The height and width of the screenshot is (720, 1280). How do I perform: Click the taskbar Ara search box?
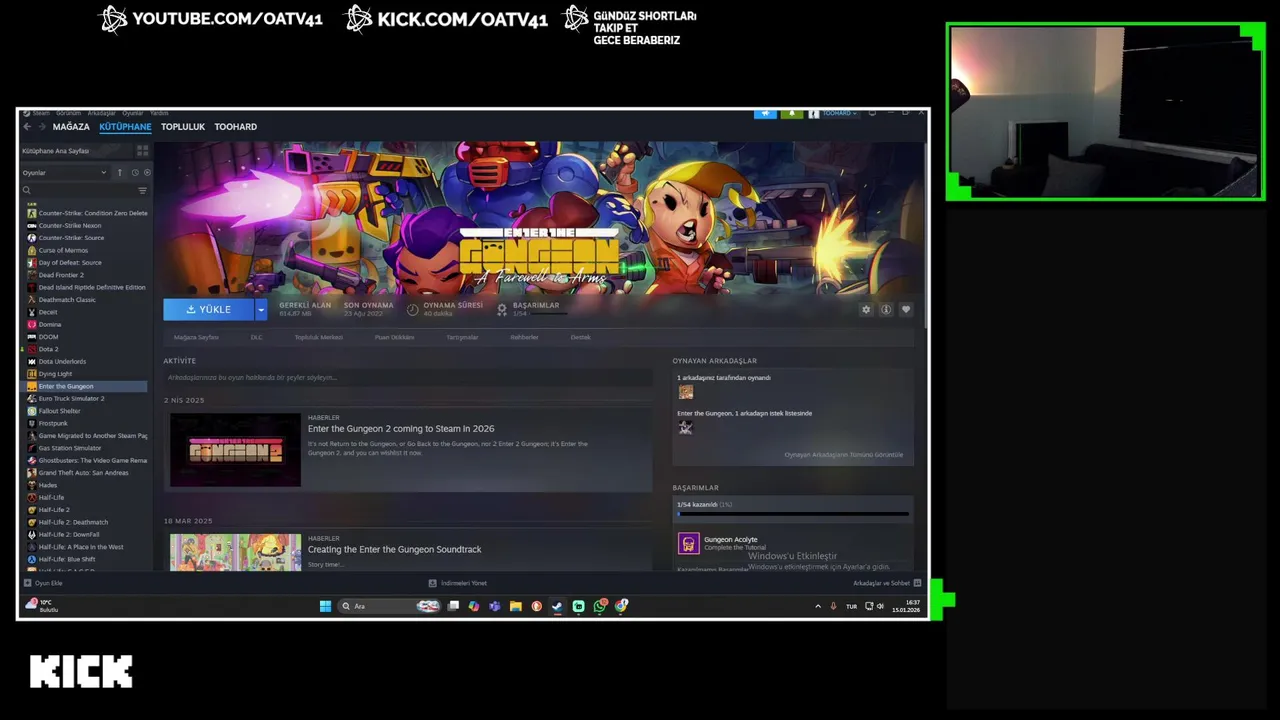(x=388, y=606)
